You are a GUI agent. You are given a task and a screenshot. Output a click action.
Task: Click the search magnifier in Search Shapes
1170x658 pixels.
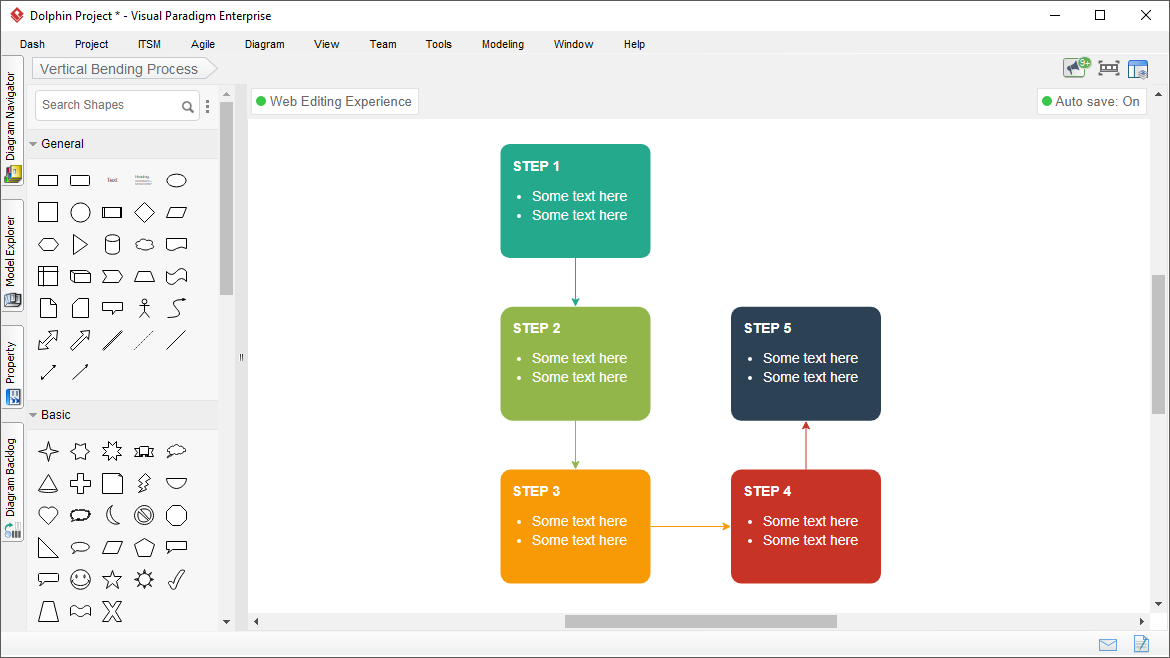point(187,107)
